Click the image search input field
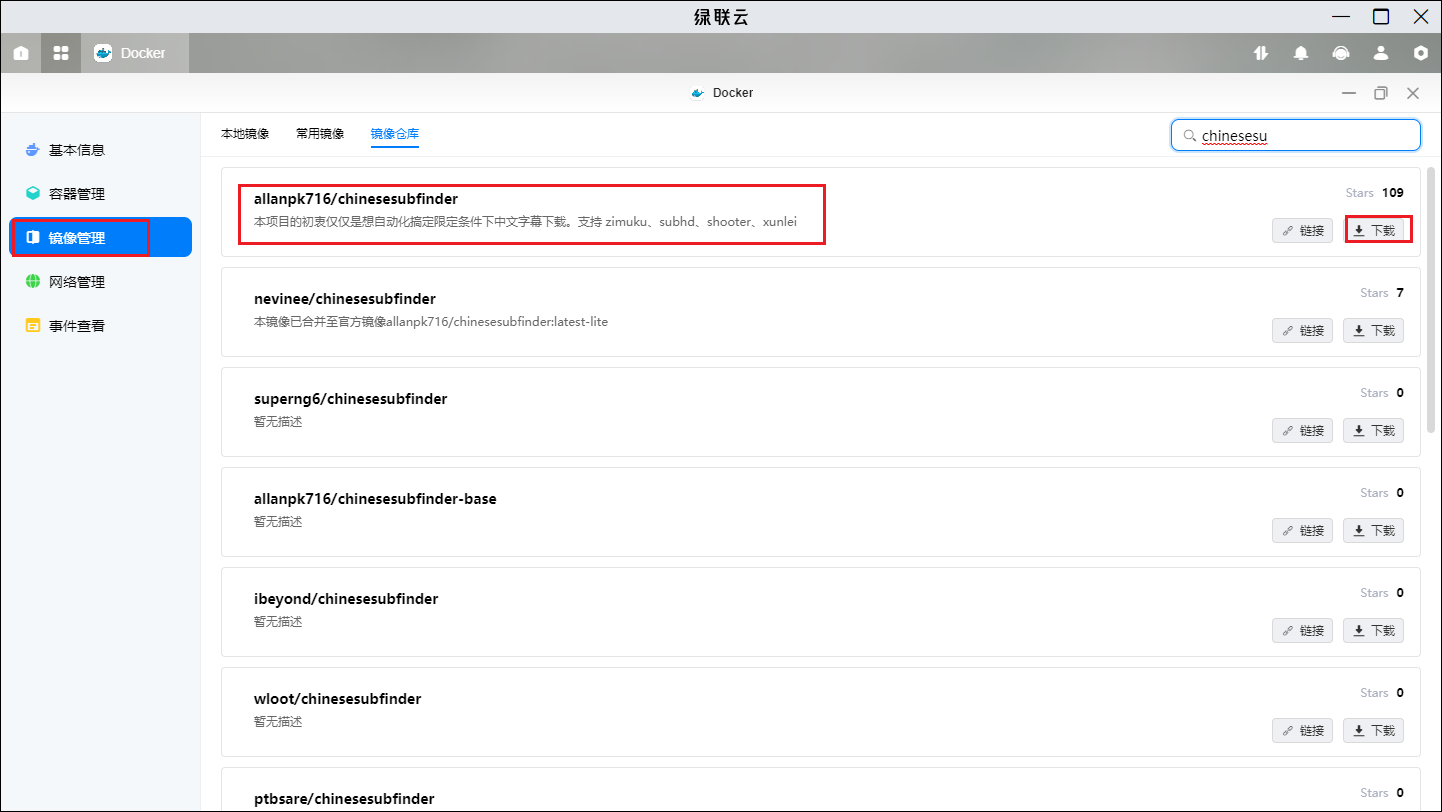Image resolution: width=1442 pixels, height=812 pixels. pyautogui.click(x=1300, y=136)
